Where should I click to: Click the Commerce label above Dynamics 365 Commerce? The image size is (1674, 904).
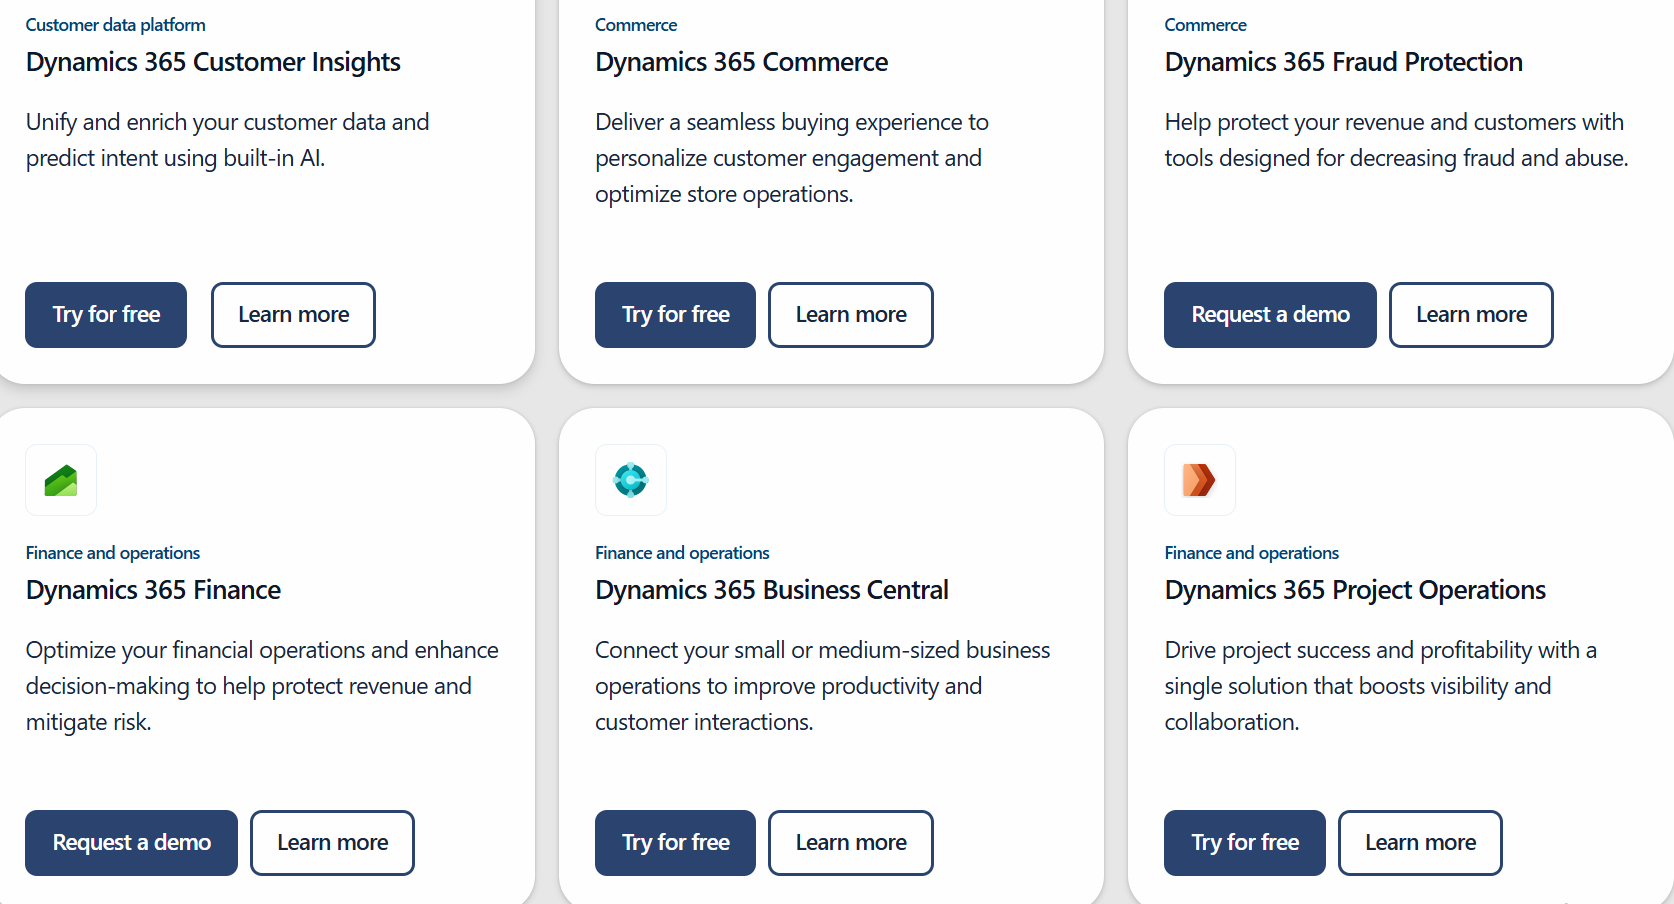636,25
